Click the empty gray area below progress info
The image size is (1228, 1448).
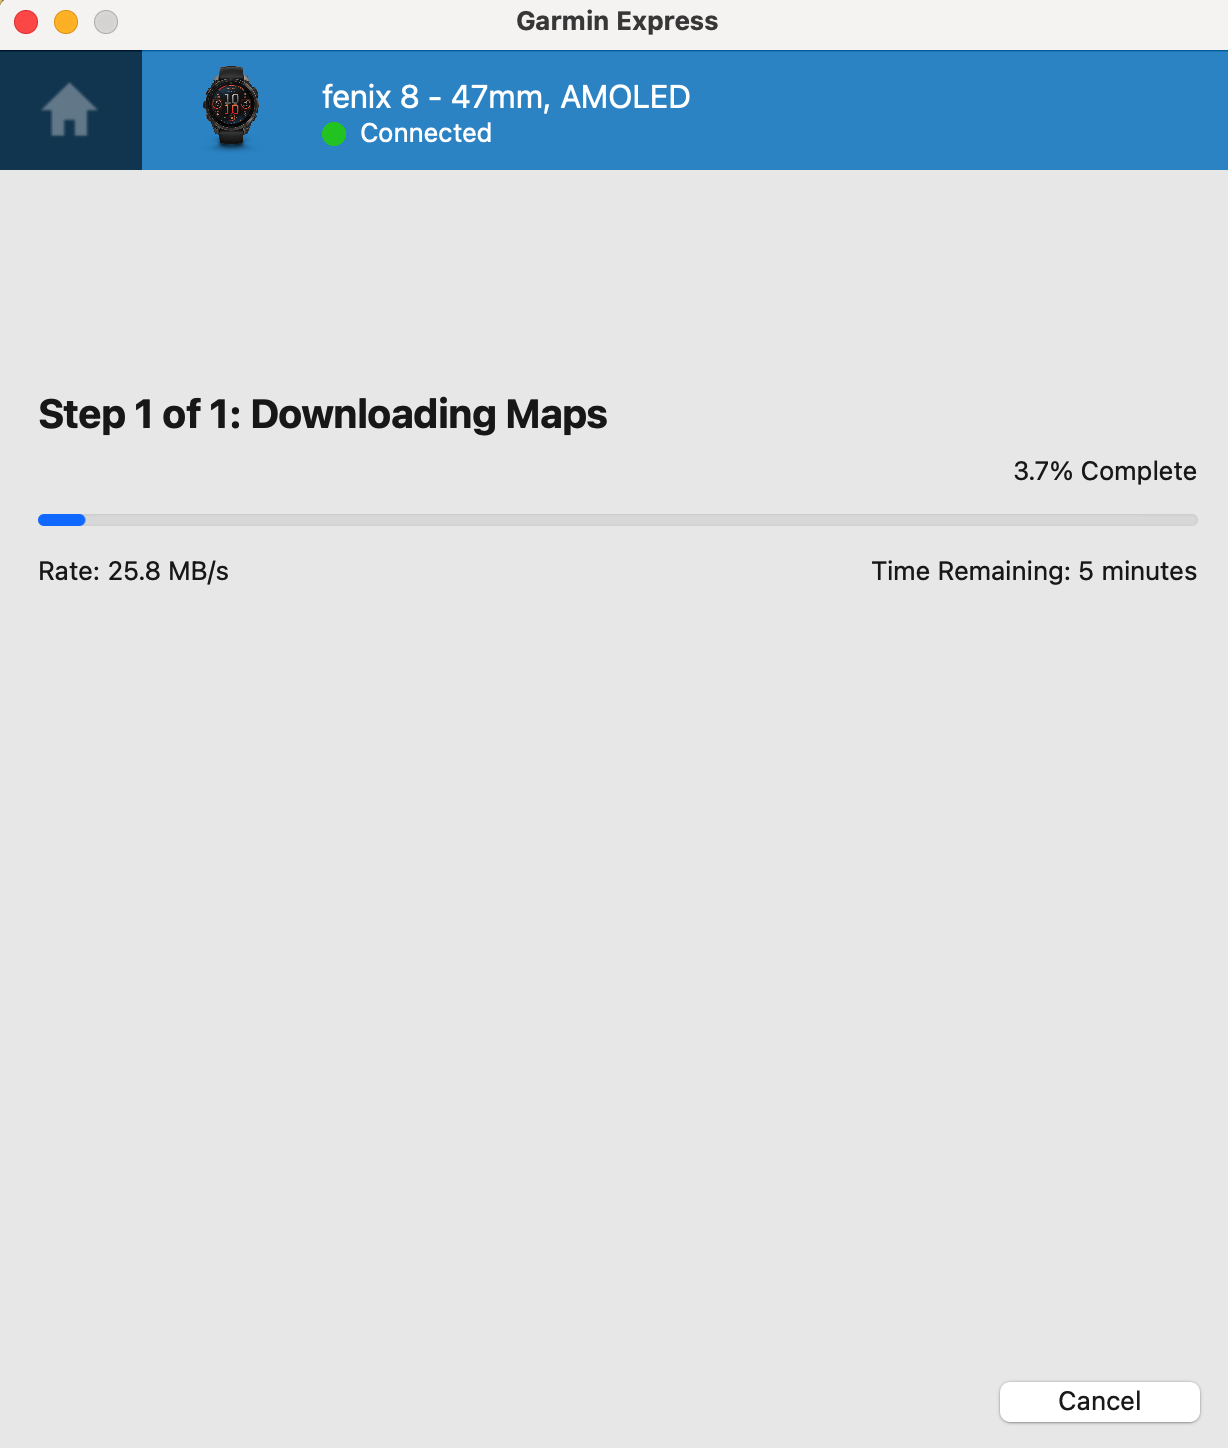point(614,950)
